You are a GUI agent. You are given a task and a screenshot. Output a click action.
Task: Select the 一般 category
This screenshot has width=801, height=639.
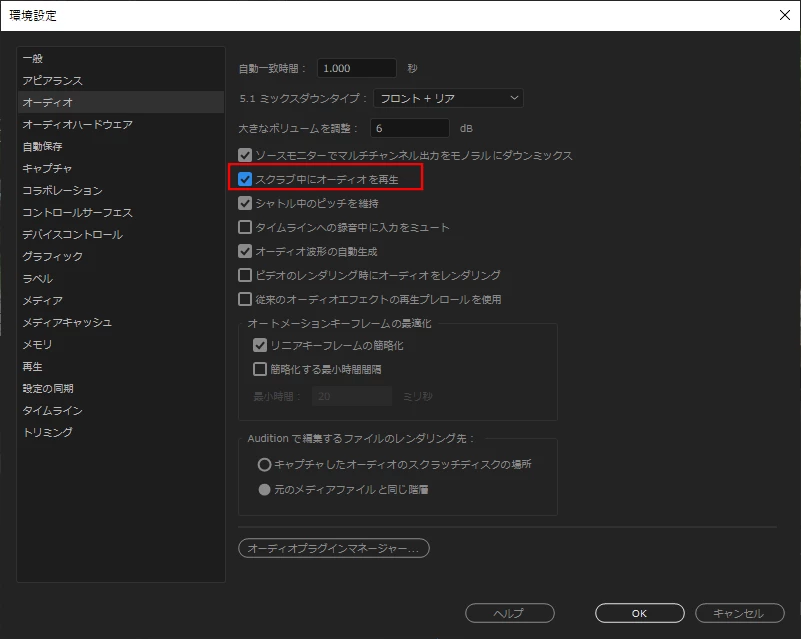[121, 58]
